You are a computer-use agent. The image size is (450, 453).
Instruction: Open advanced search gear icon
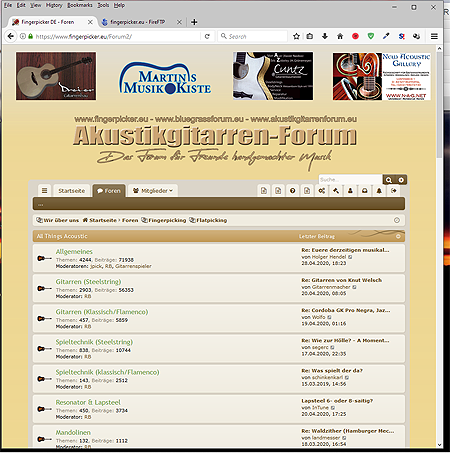[401, 180]
